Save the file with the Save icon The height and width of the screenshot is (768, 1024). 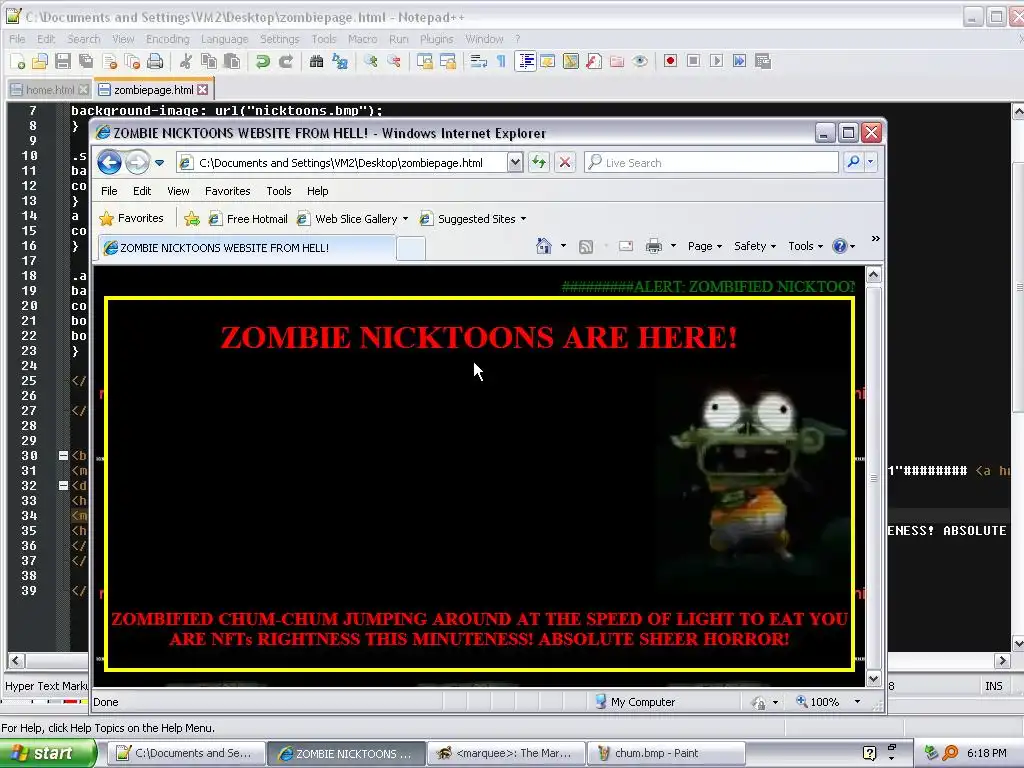[63, 61]
